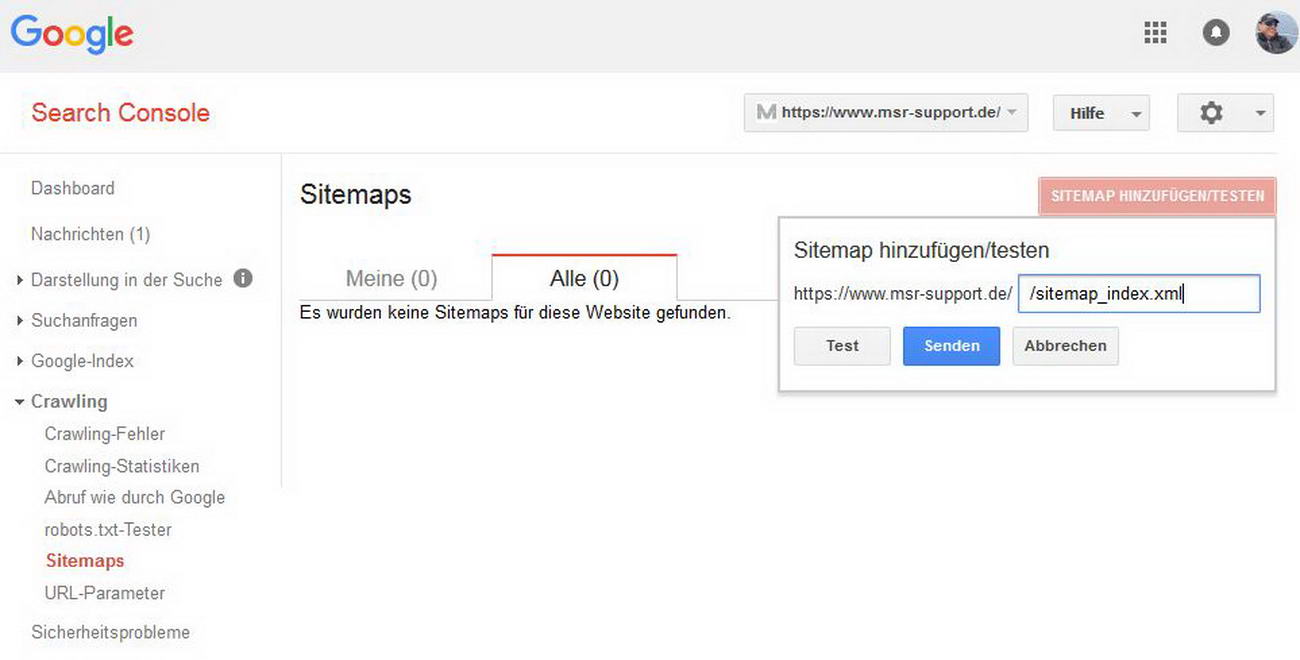Open the user account avatar
1300x660 pixels.
point(1276,33)
